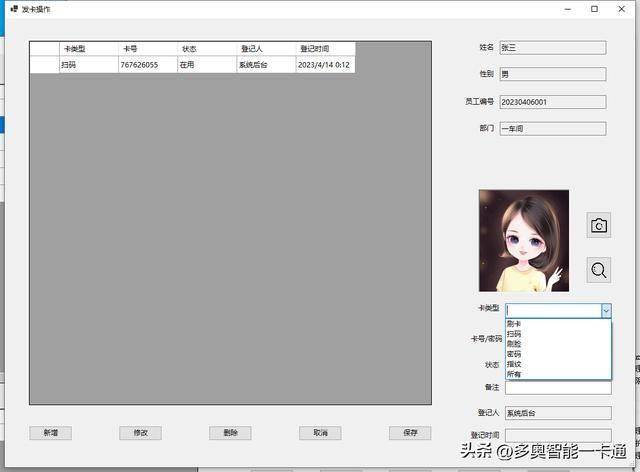This screenshot has width=640, height=472.
Task: Choose 刷脸 from the card type list
Action: coord(558,344)
